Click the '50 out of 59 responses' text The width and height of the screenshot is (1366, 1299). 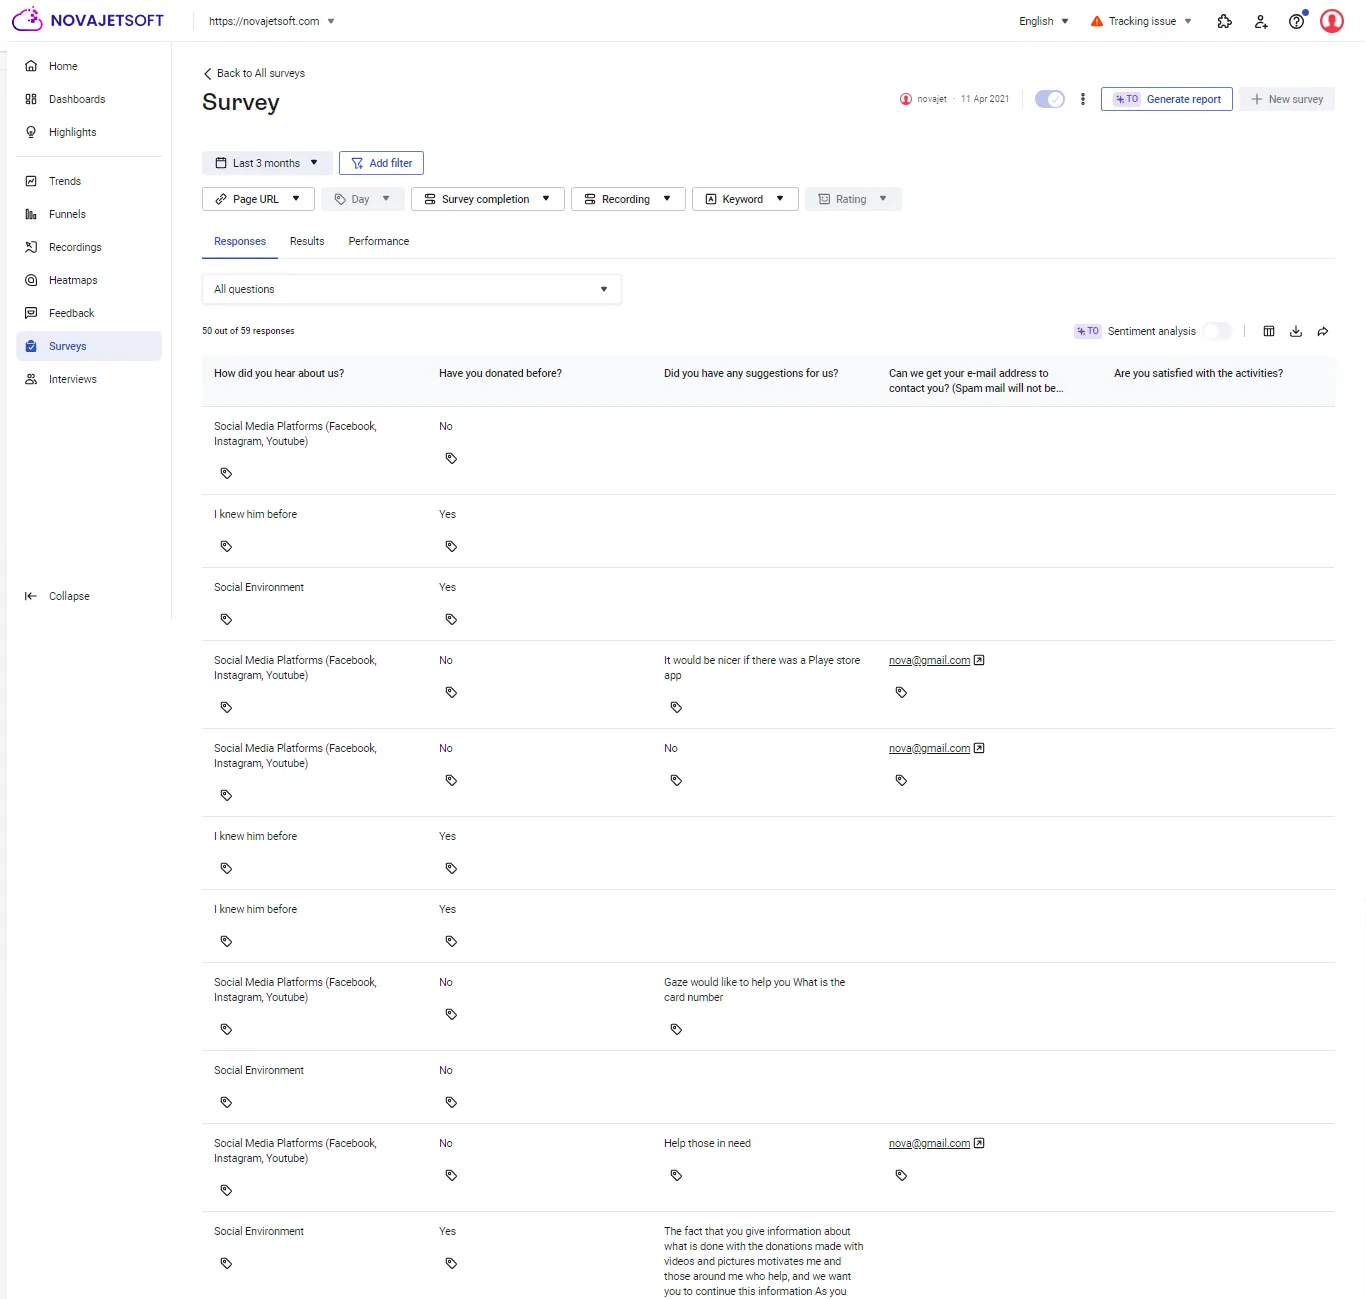(248, 331)
